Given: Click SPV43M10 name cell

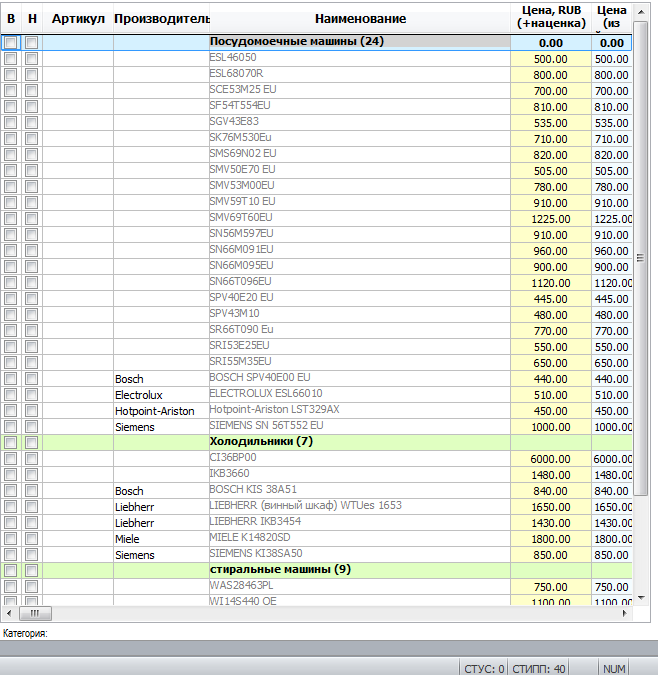Looking at the screenshot, I should 360,314.
